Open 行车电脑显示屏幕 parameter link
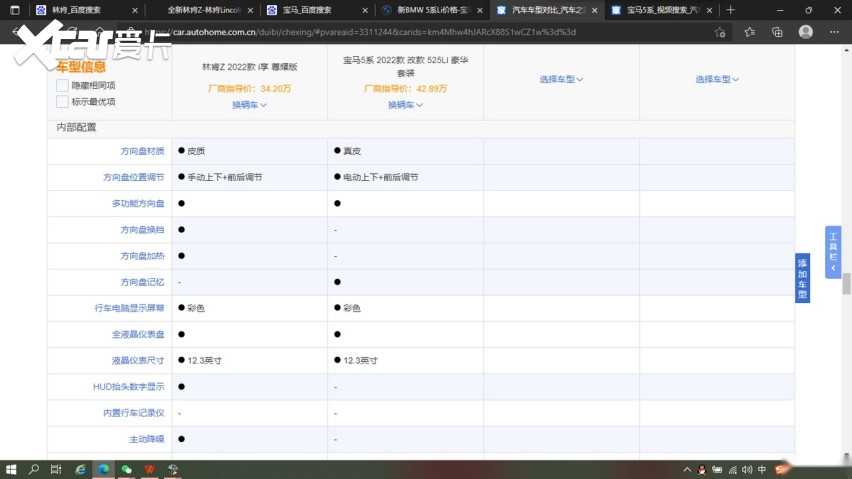 (129, 308)
